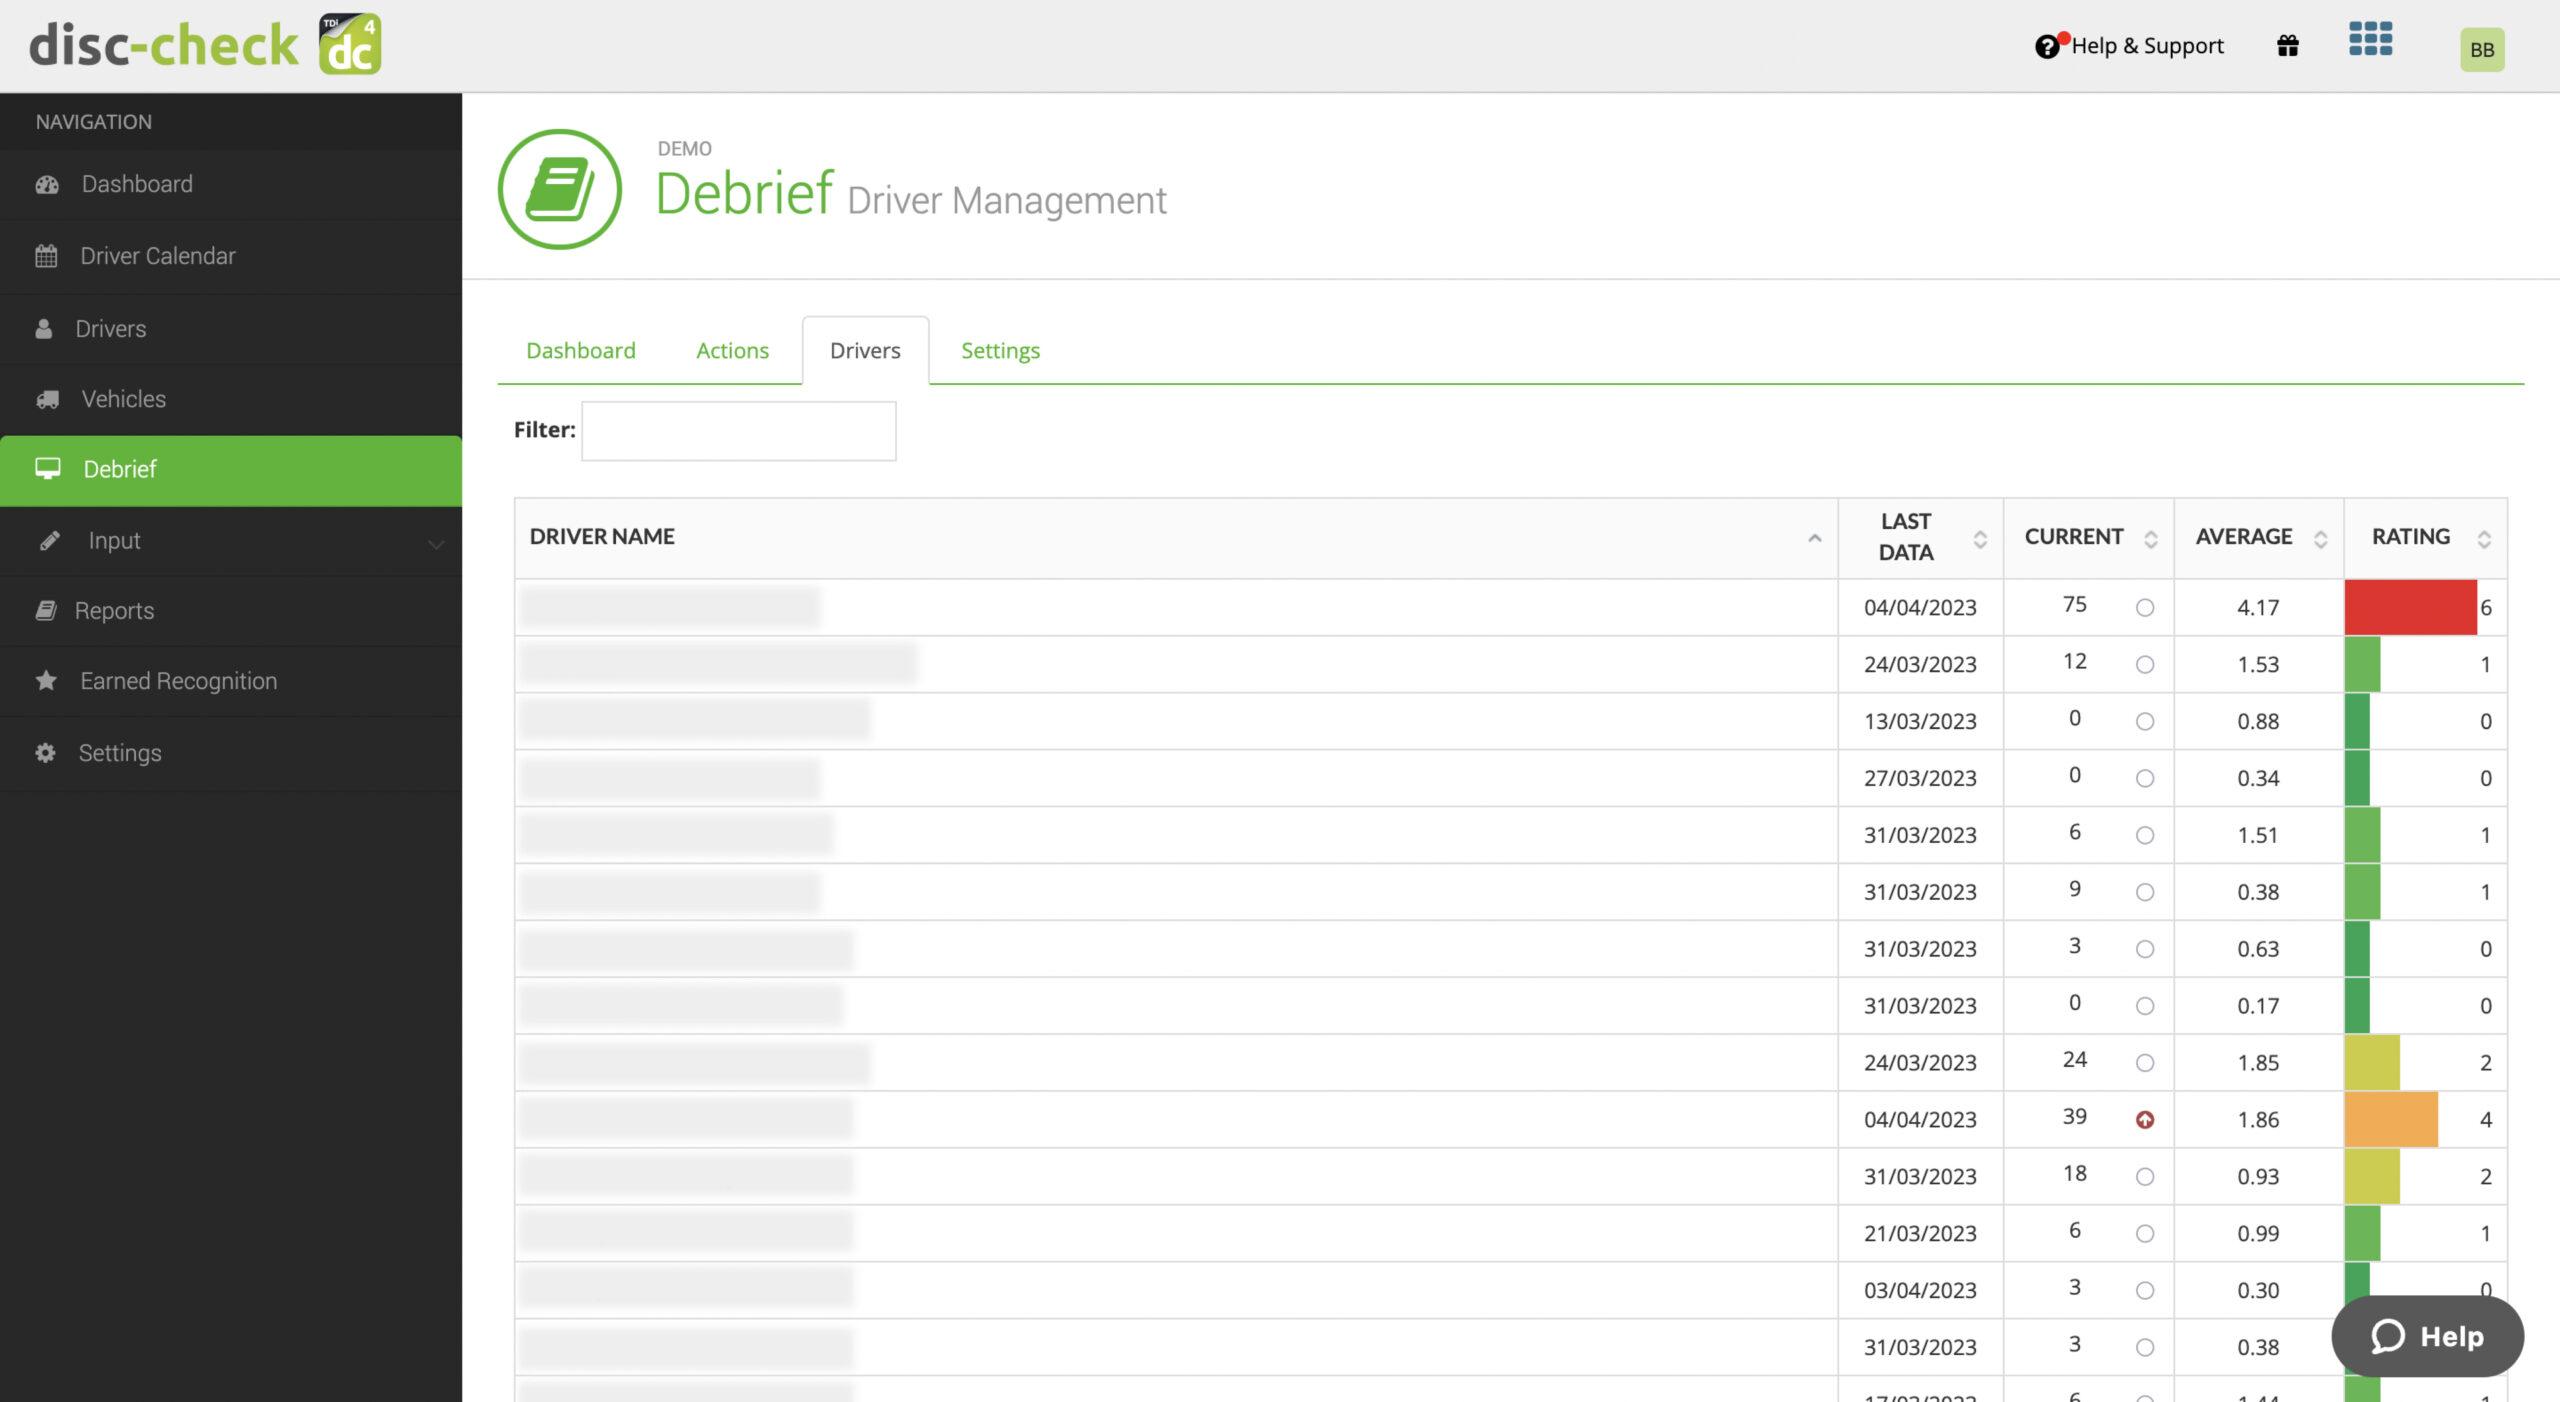Sort by Driver Name column arrow
Screen dimensions: 2560x1402
pyautogui.click(x=1814, y=538)
